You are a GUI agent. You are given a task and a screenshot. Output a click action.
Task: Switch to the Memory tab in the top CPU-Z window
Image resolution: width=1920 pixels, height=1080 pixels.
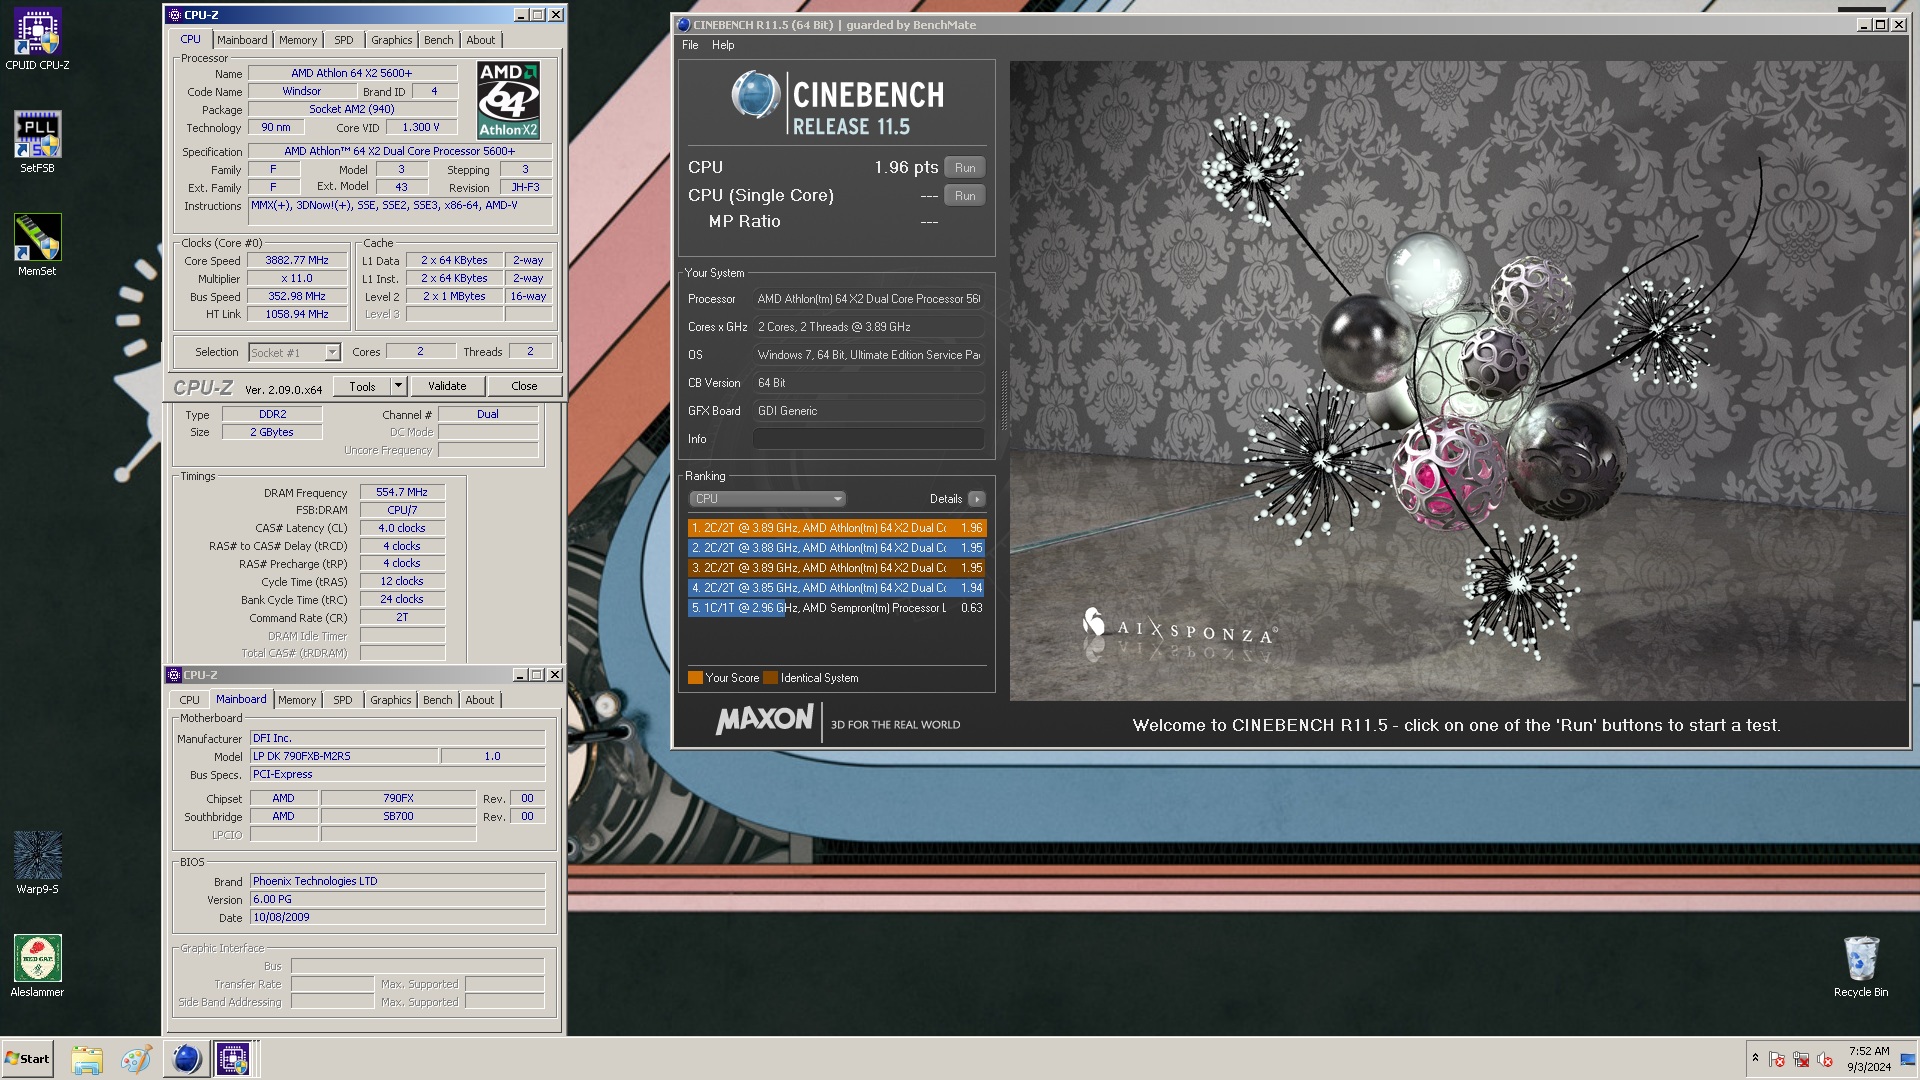298,40
